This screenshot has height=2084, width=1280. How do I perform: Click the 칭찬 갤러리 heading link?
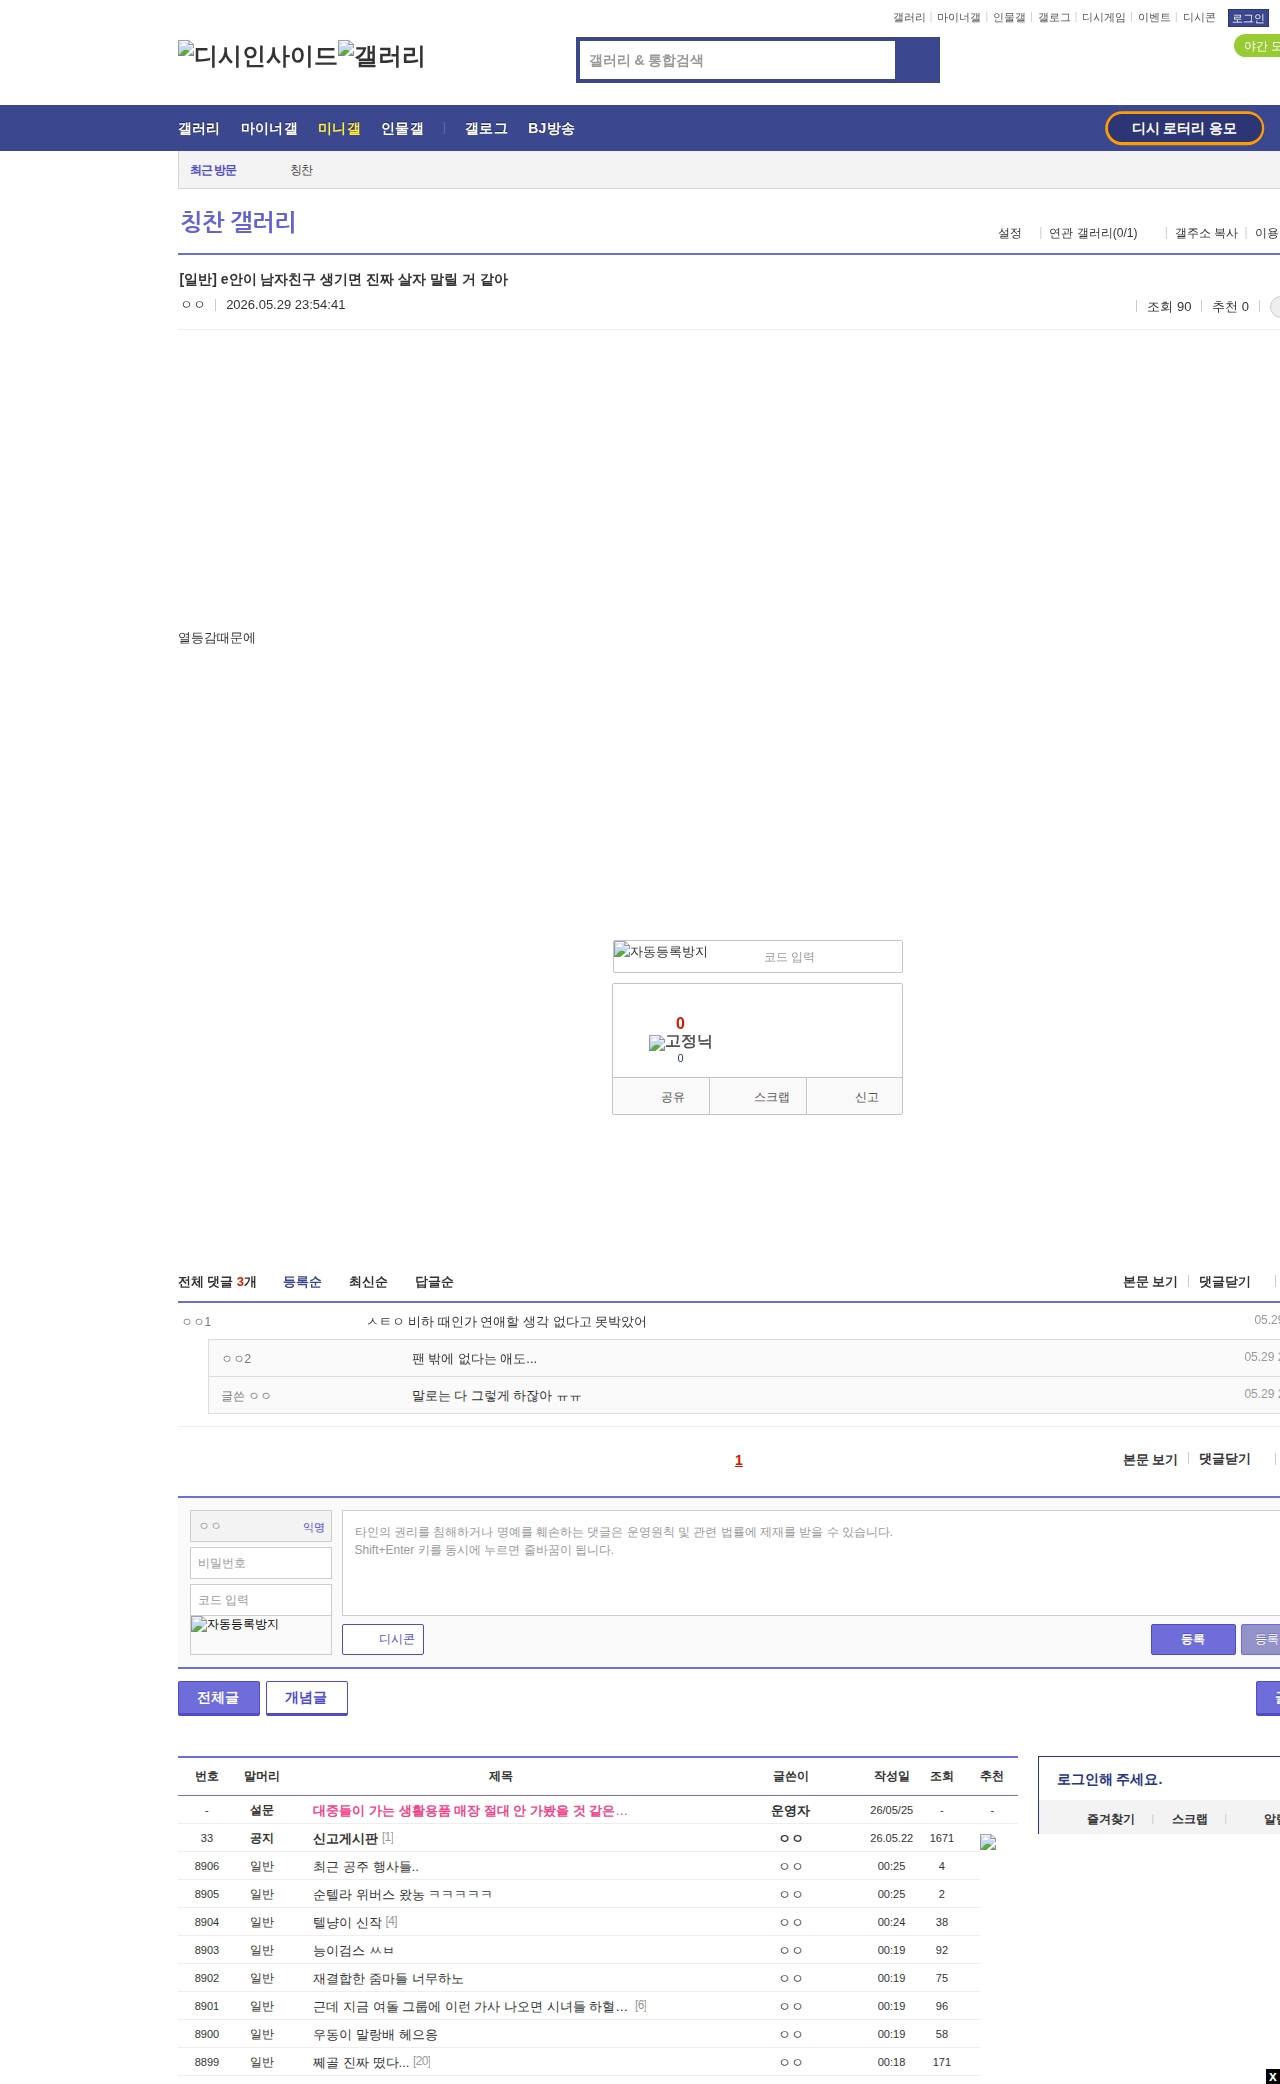point(238,222)
